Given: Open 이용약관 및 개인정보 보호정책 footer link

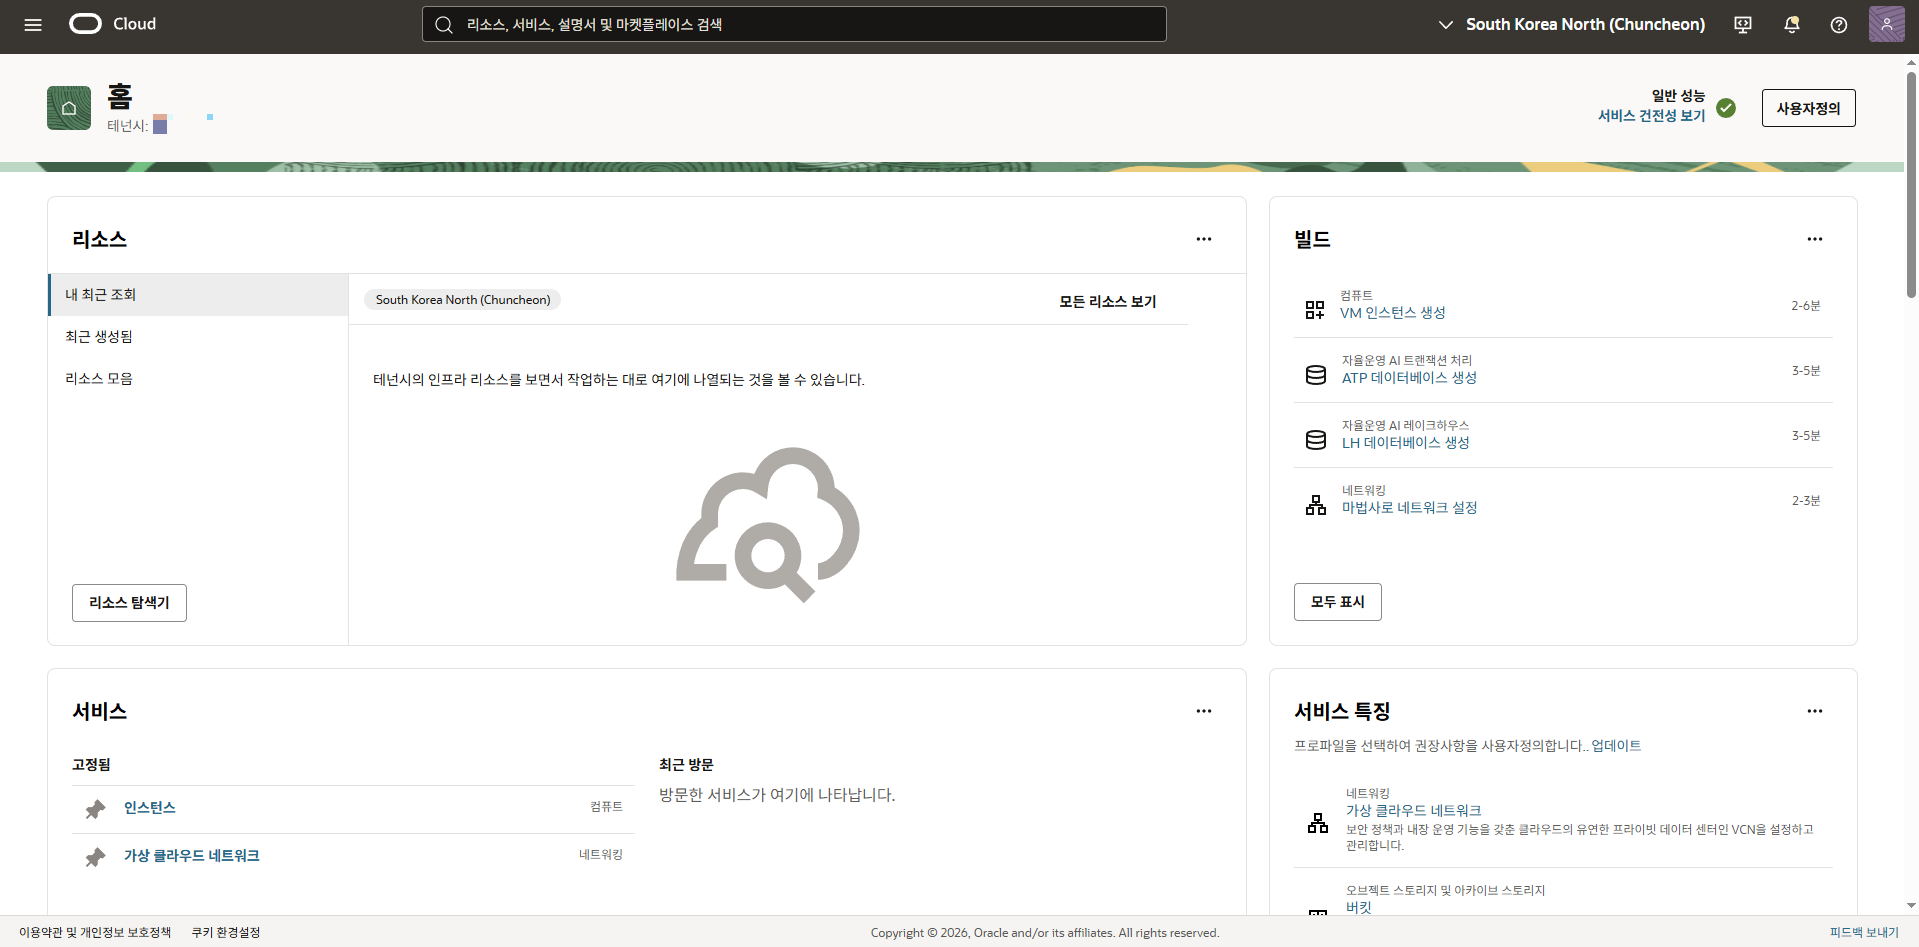Looking at the screenshot, I should 95,932.
